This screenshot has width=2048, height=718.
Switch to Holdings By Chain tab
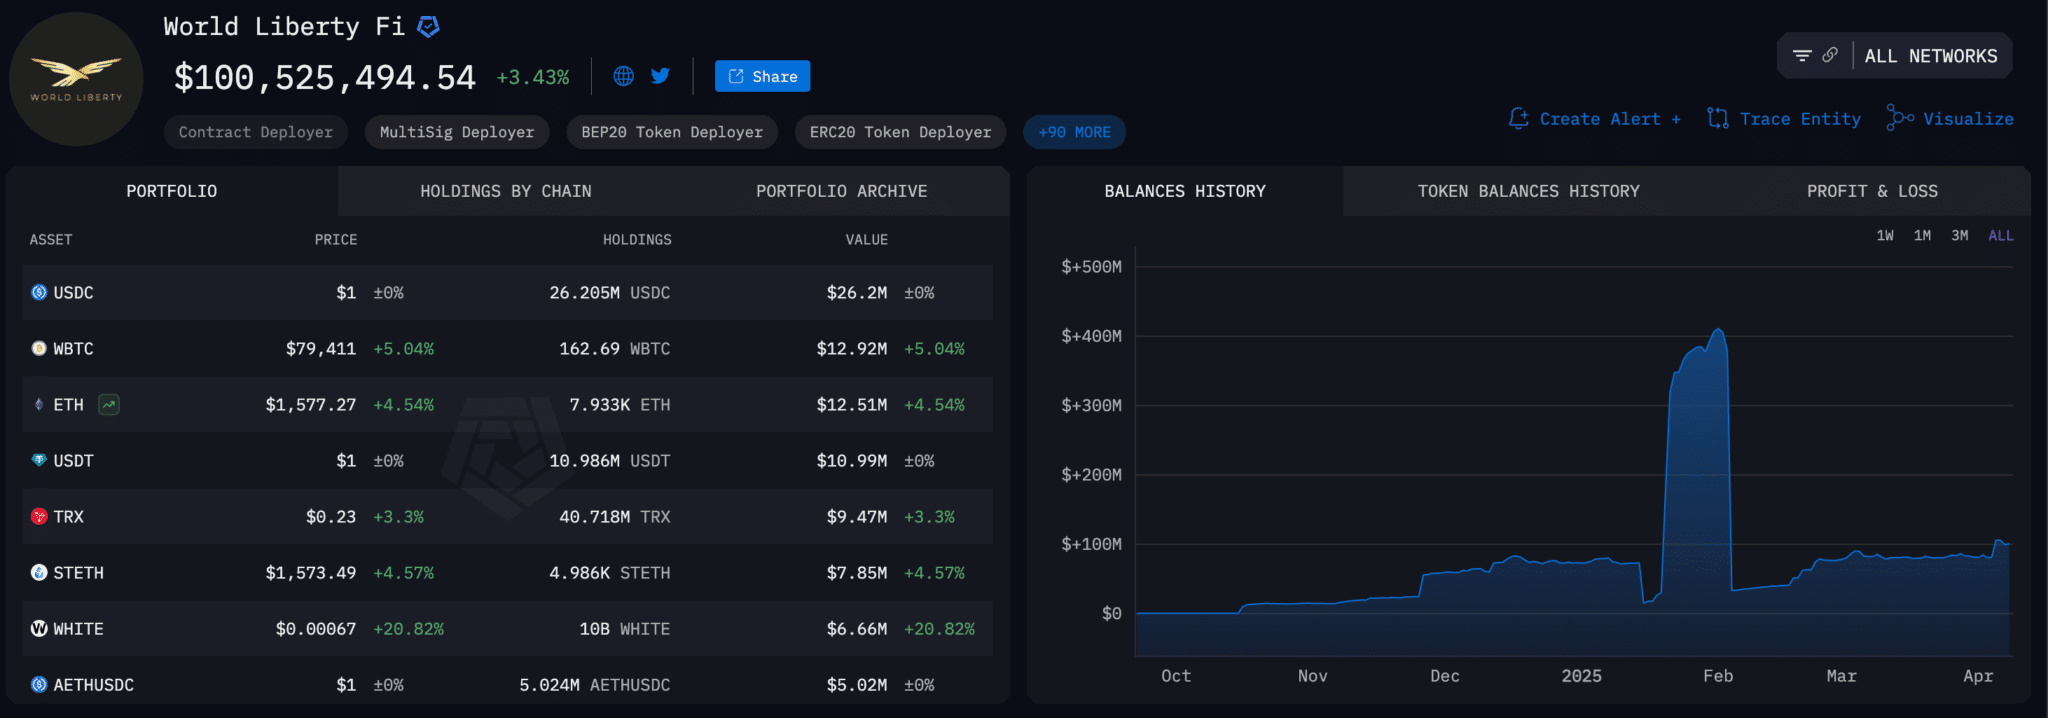pos(505,191)
